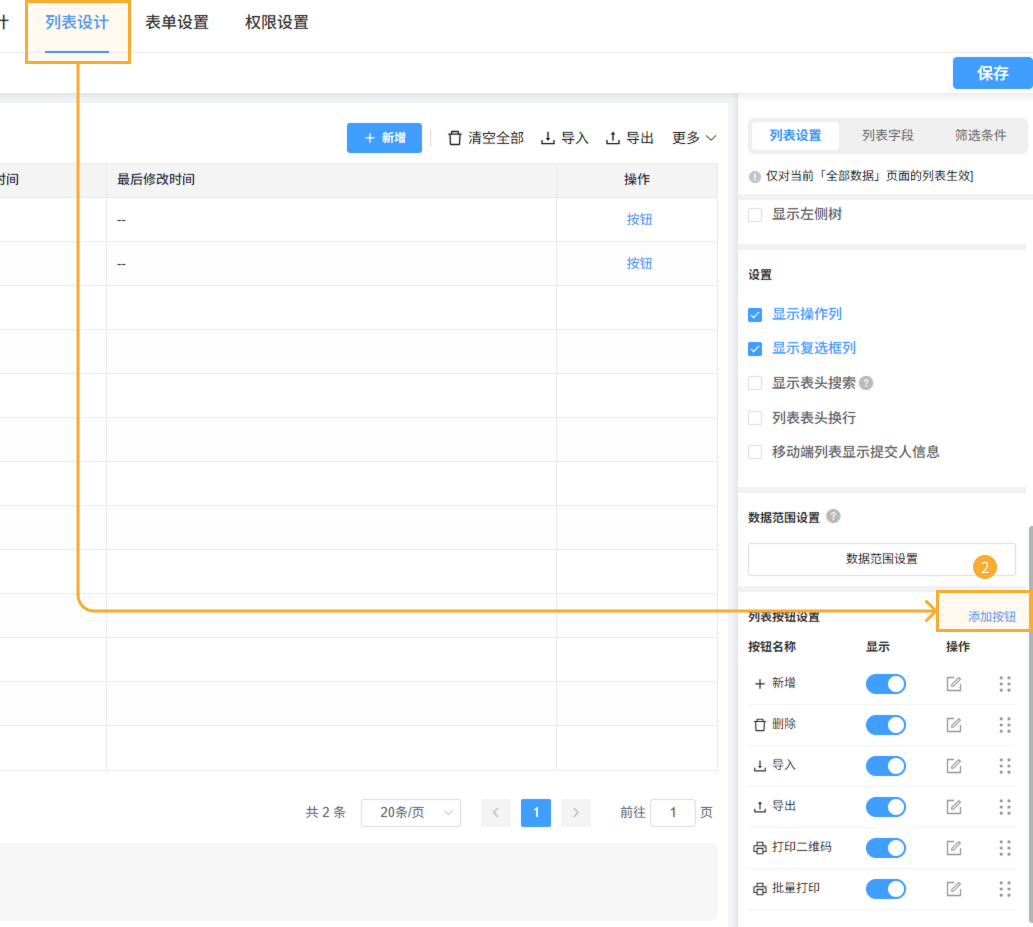Toggle display switch for 导出 button

coord(885,806)
